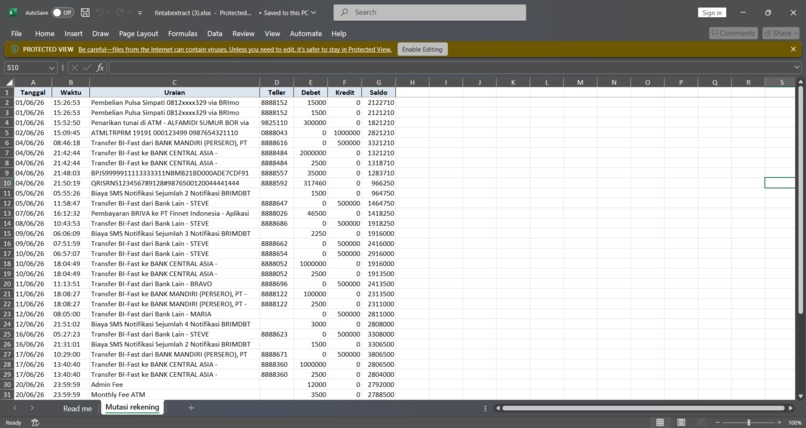The height and width of the screenshot is (428, 806).
Task: Open the Data ribbon tab
Action: click(215, 33)
